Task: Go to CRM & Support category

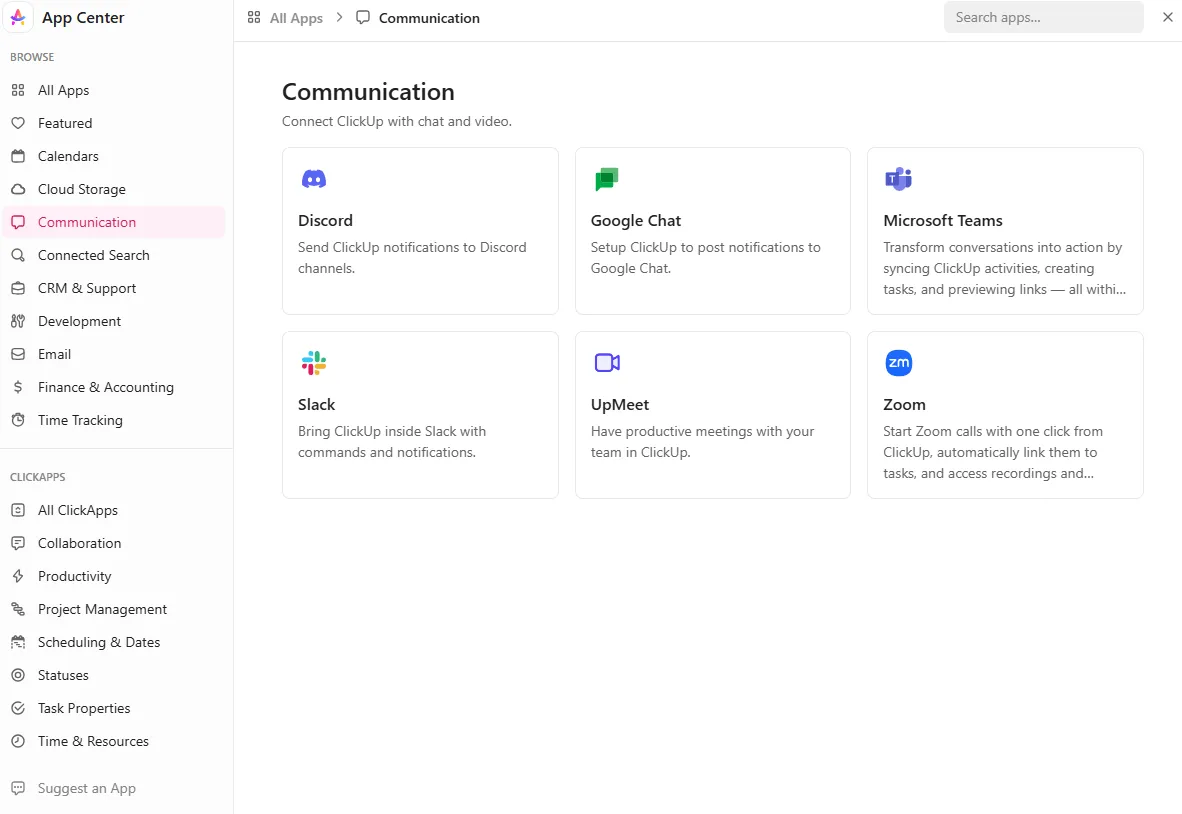Action: click(x=114, y=288)
